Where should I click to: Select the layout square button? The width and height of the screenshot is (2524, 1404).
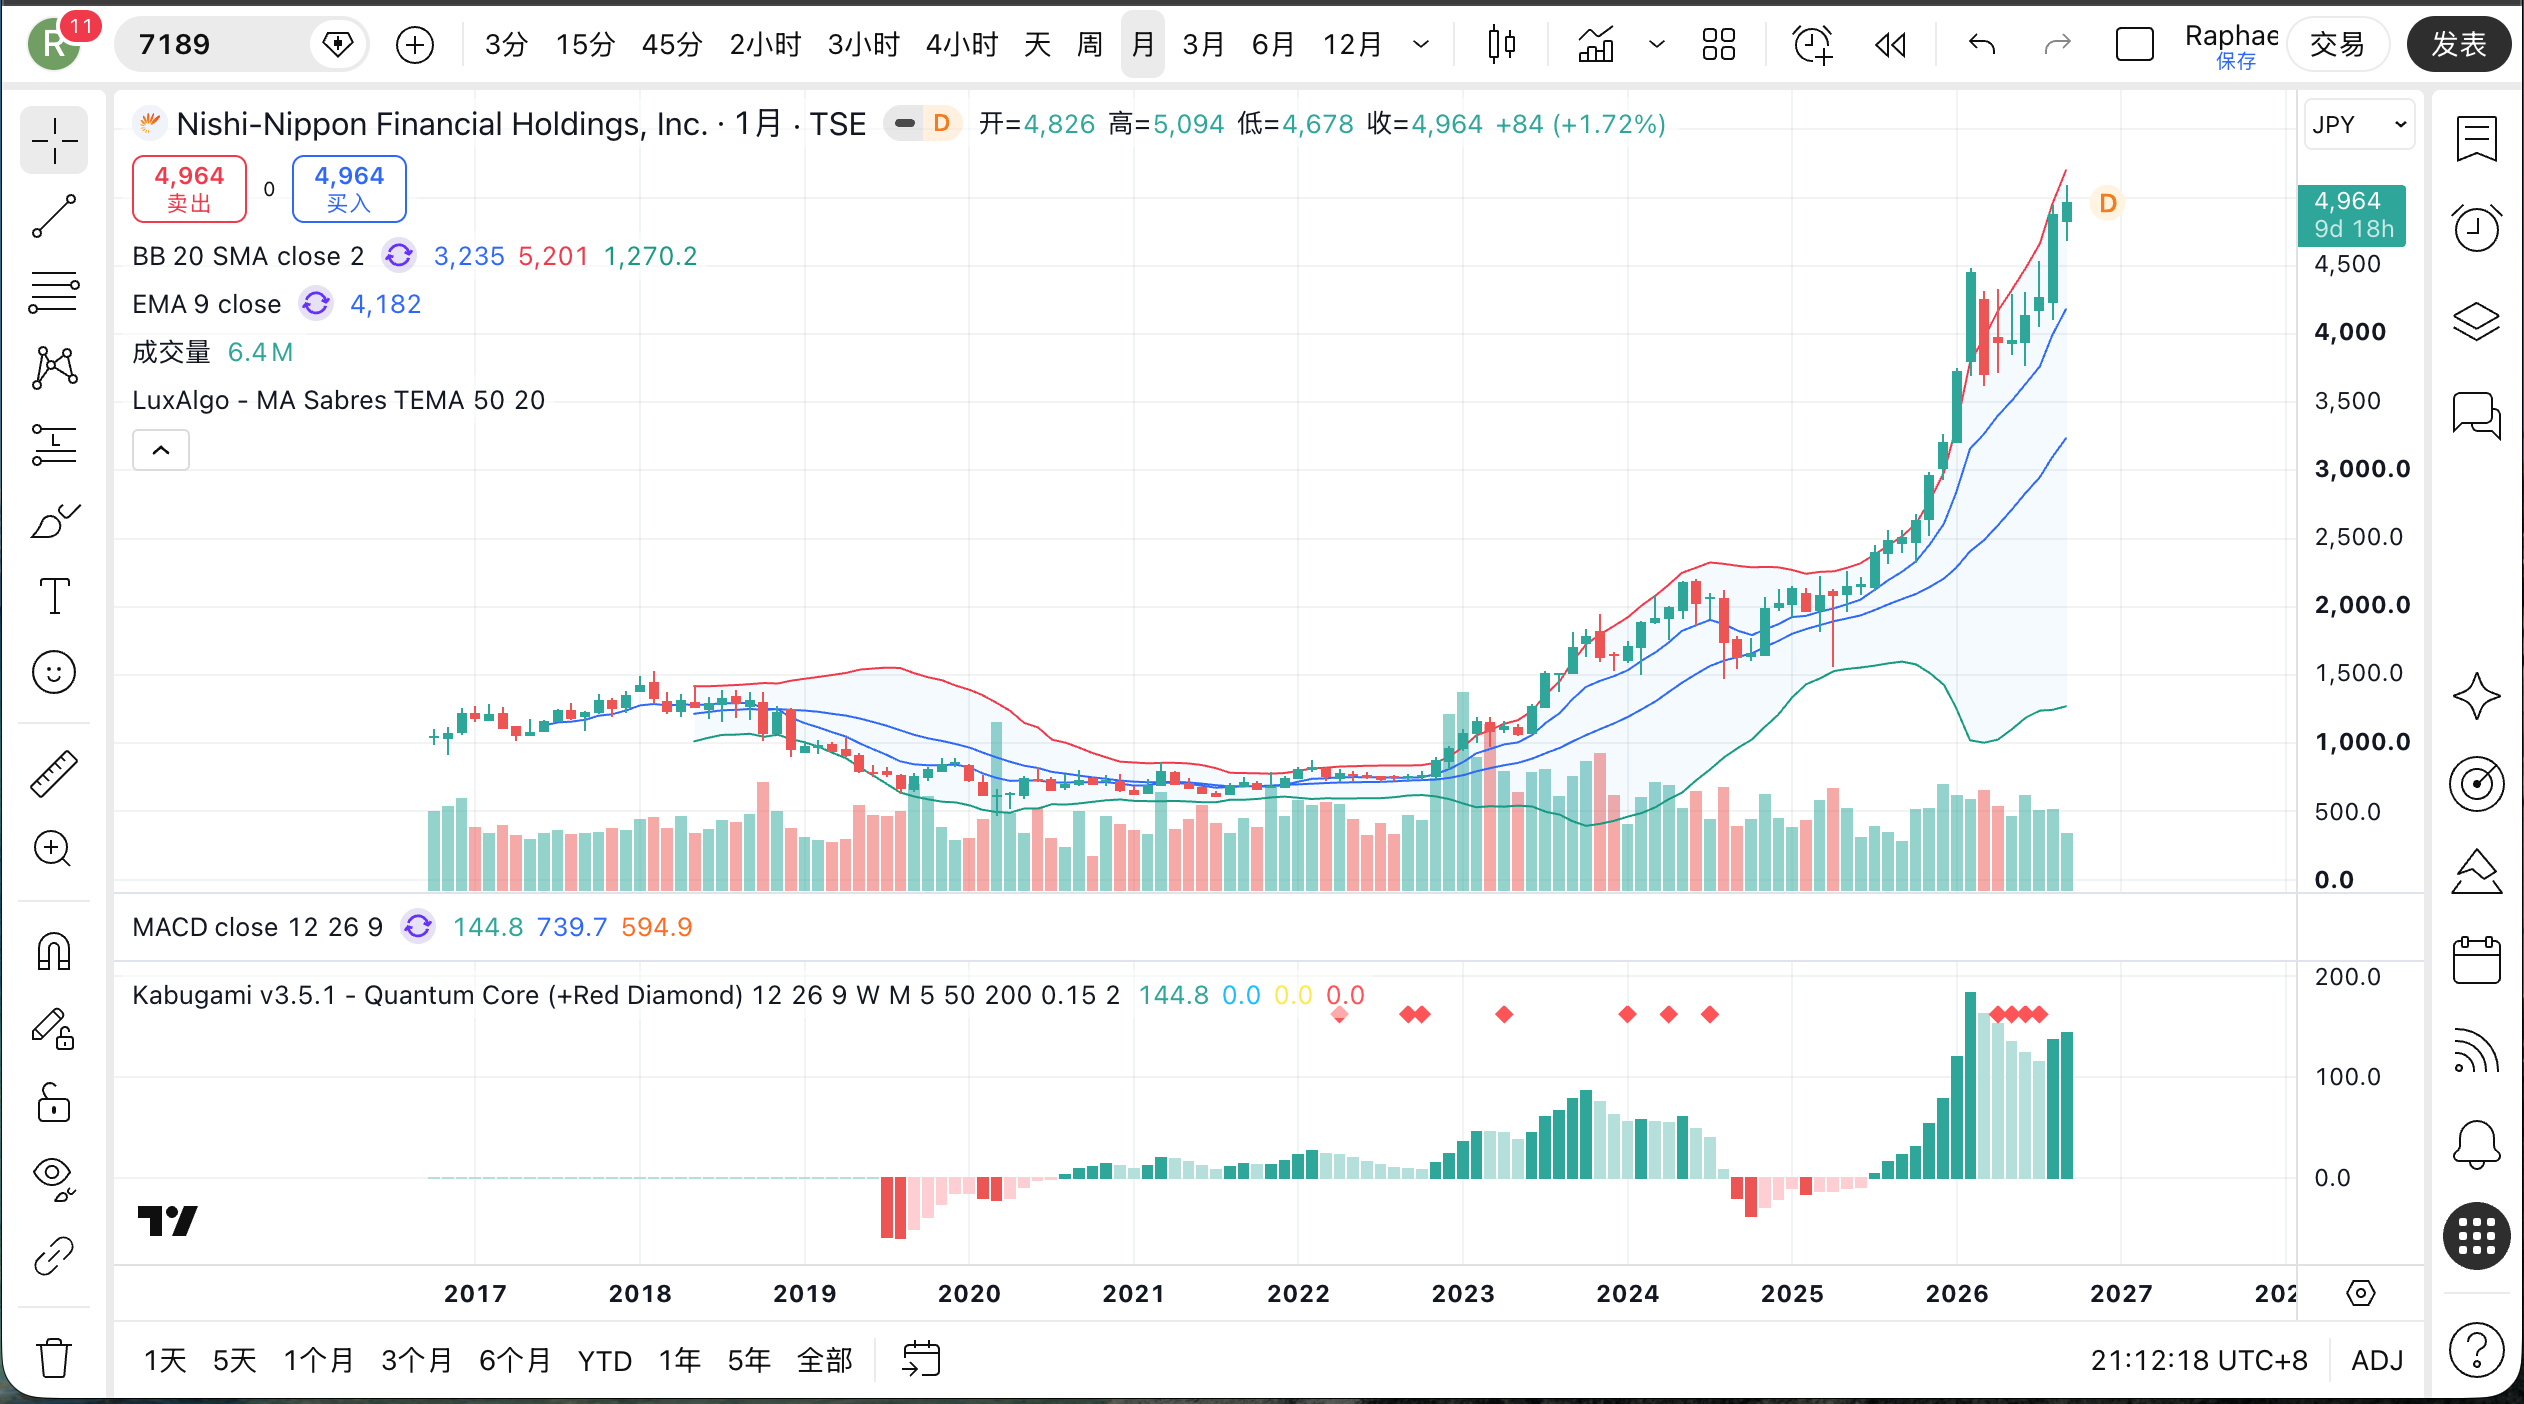coord(2134,44)
